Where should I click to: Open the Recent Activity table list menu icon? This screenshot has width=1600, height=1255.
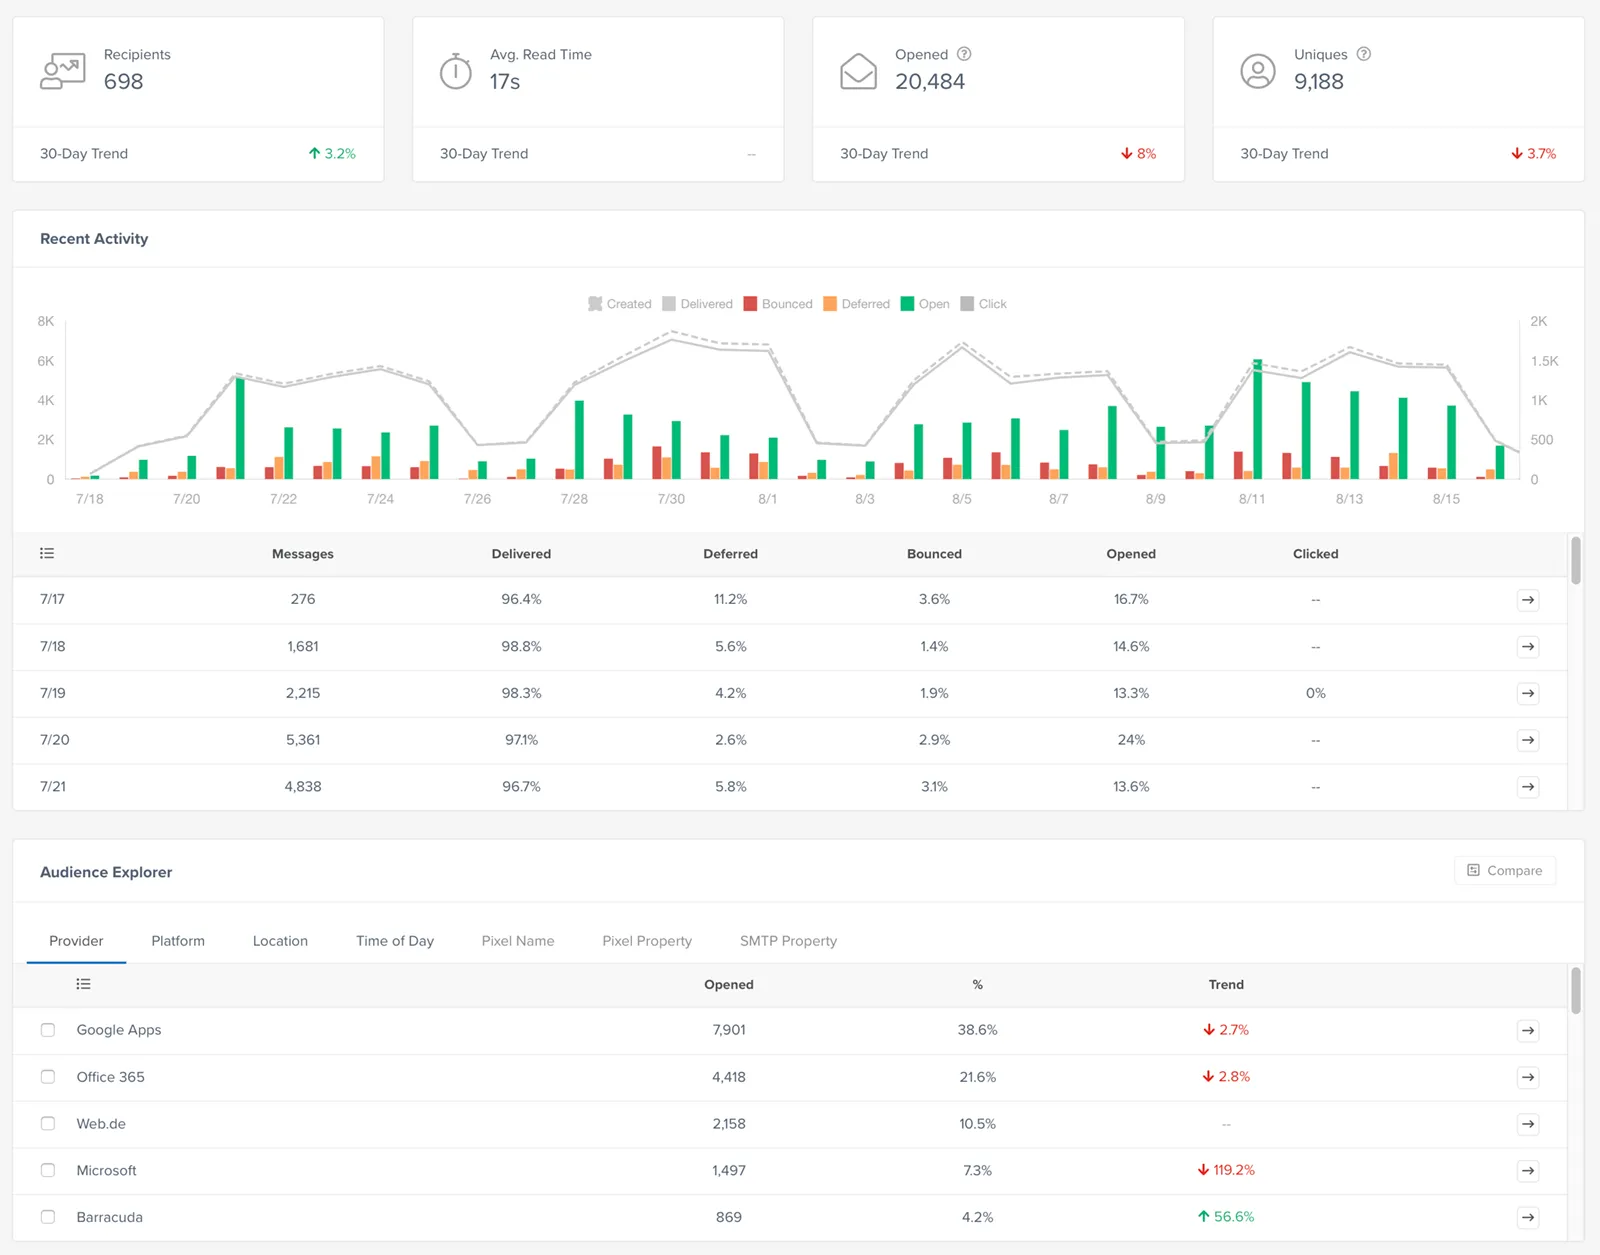(x=47, y=553)
